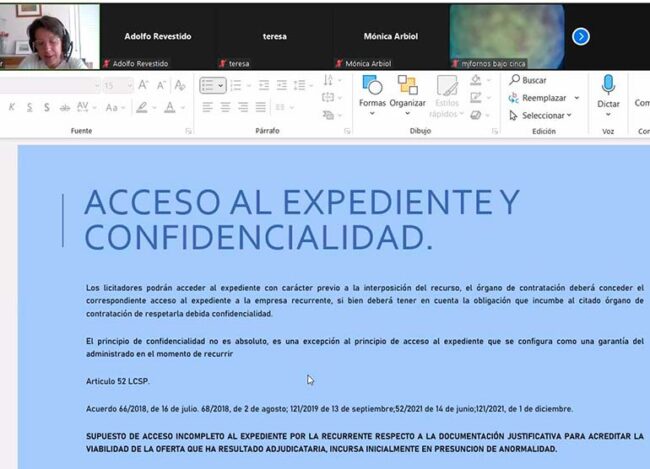Select Adolfo Revestido participant tile
The width and height of the screenshot is (650, 469).
pyautogui.click(x=158, y=36)
